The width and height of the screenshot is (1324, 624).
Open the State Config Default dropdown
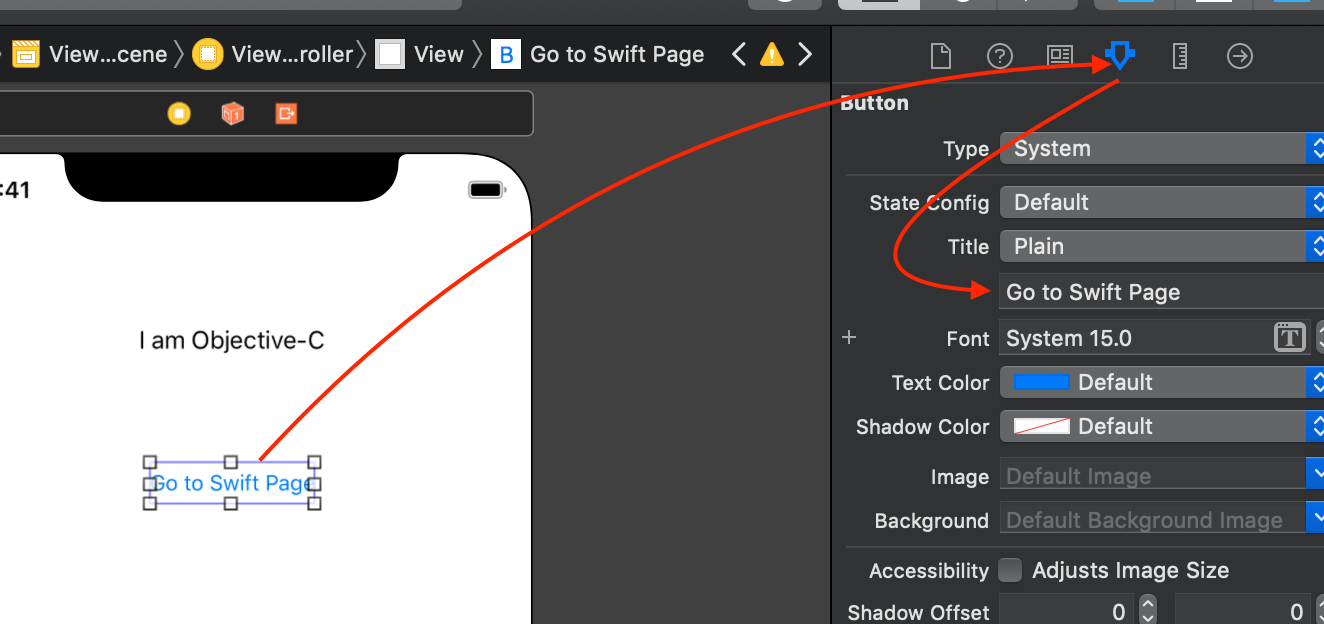click(x=1161, y=202)
